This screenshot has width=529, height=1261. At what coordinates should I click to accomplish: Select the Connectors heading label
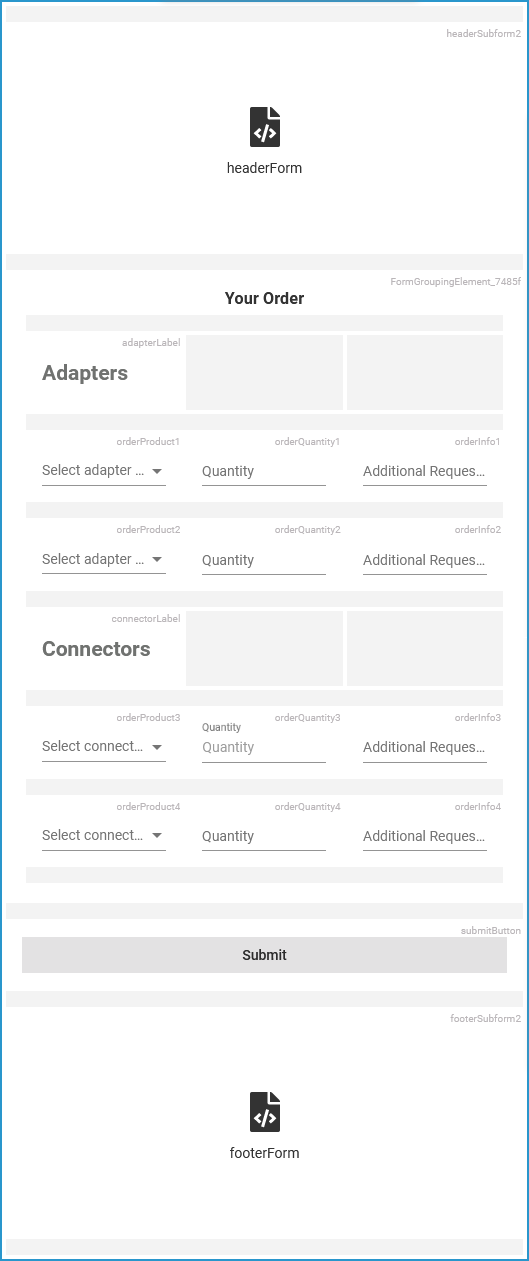(96, 649)
